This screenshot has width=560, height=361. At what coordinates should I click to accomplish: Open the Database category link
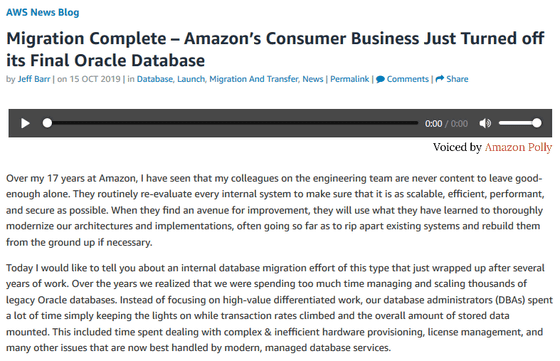155,79
